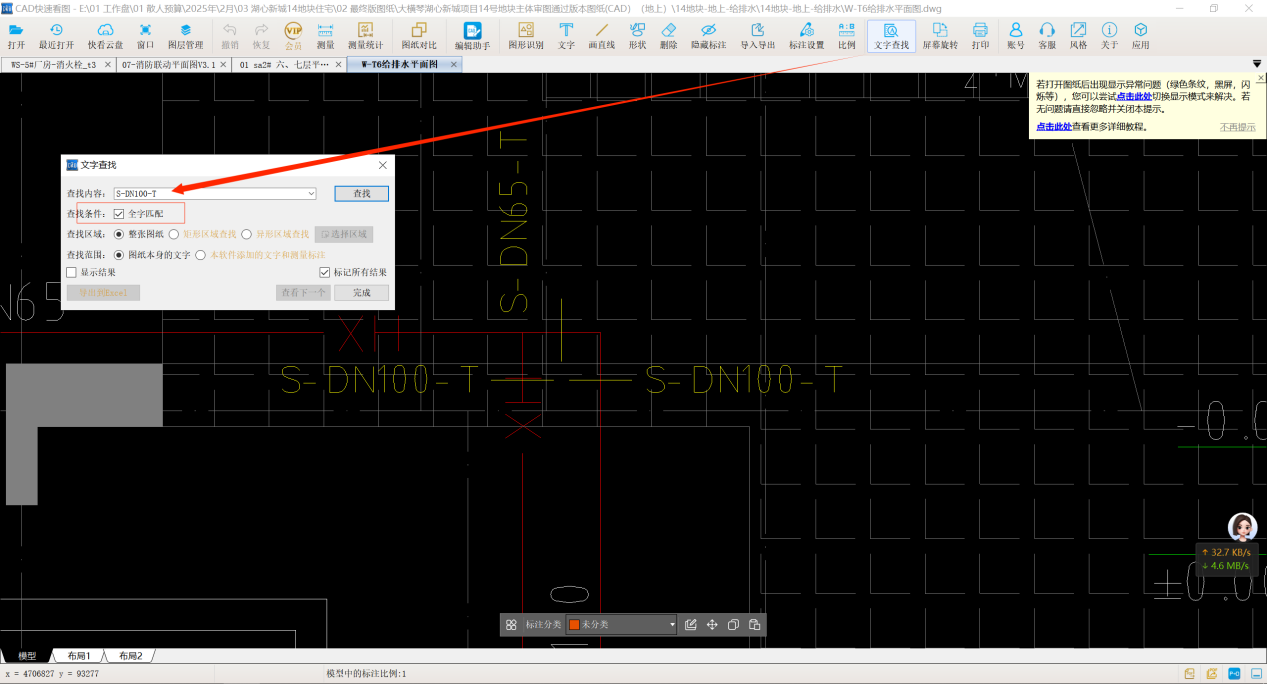1267x684 pixels.
Task: Click the 打印 print icon
Action: click(980, 36)
